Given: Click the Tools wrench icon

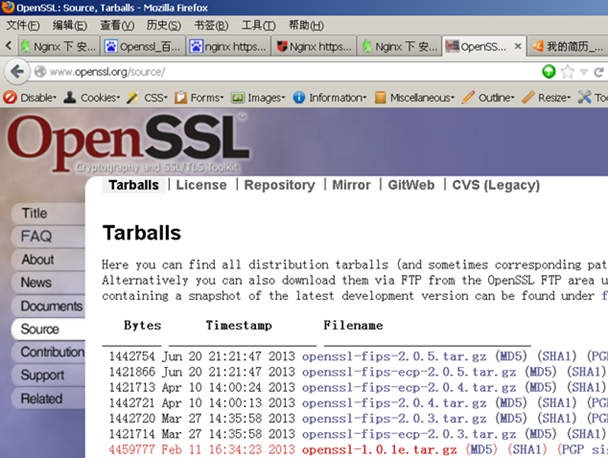Looking at the screenshot, I should point(585,97).
